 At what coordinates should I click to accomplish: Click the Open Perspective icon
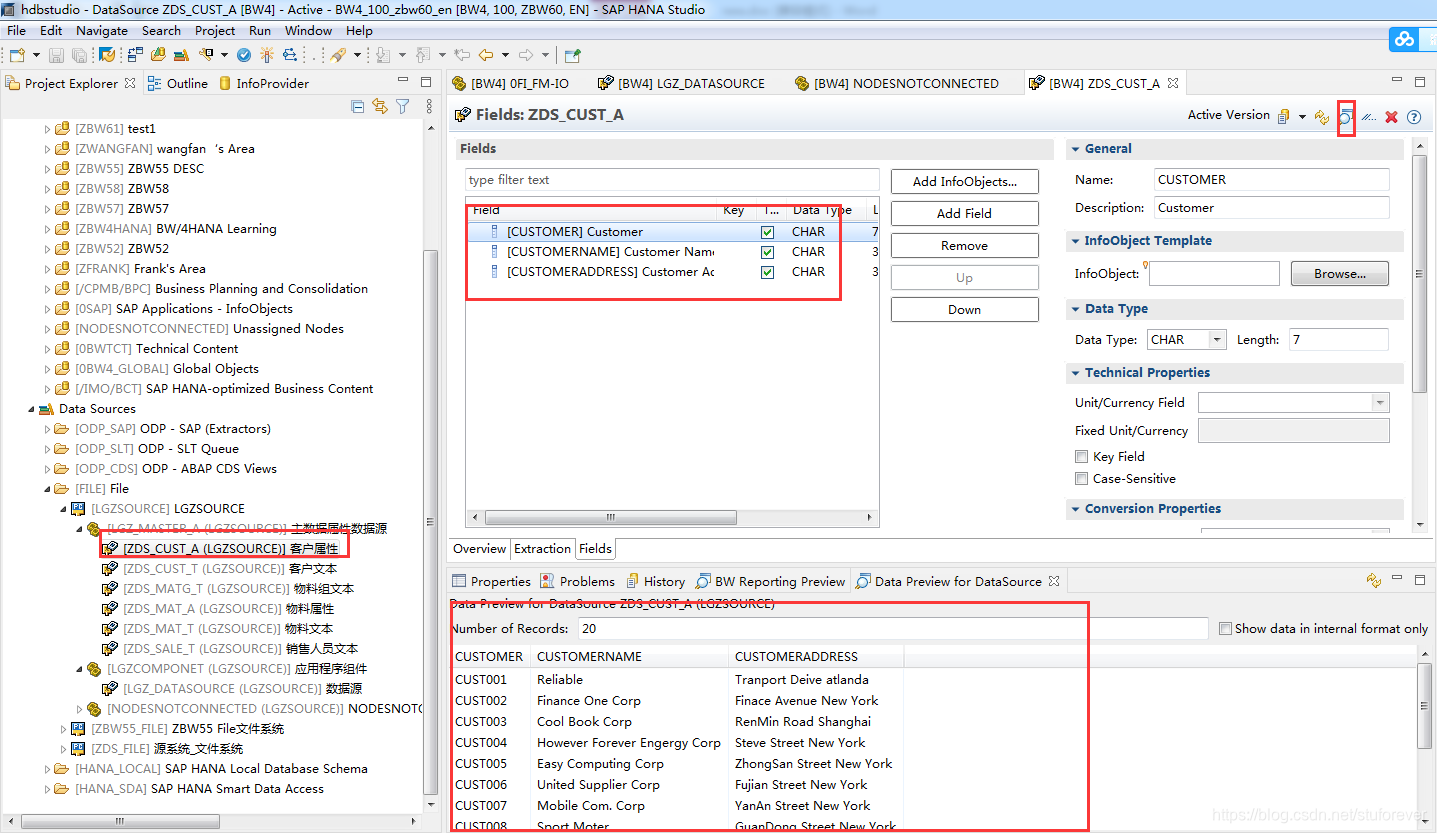(572, 55)
